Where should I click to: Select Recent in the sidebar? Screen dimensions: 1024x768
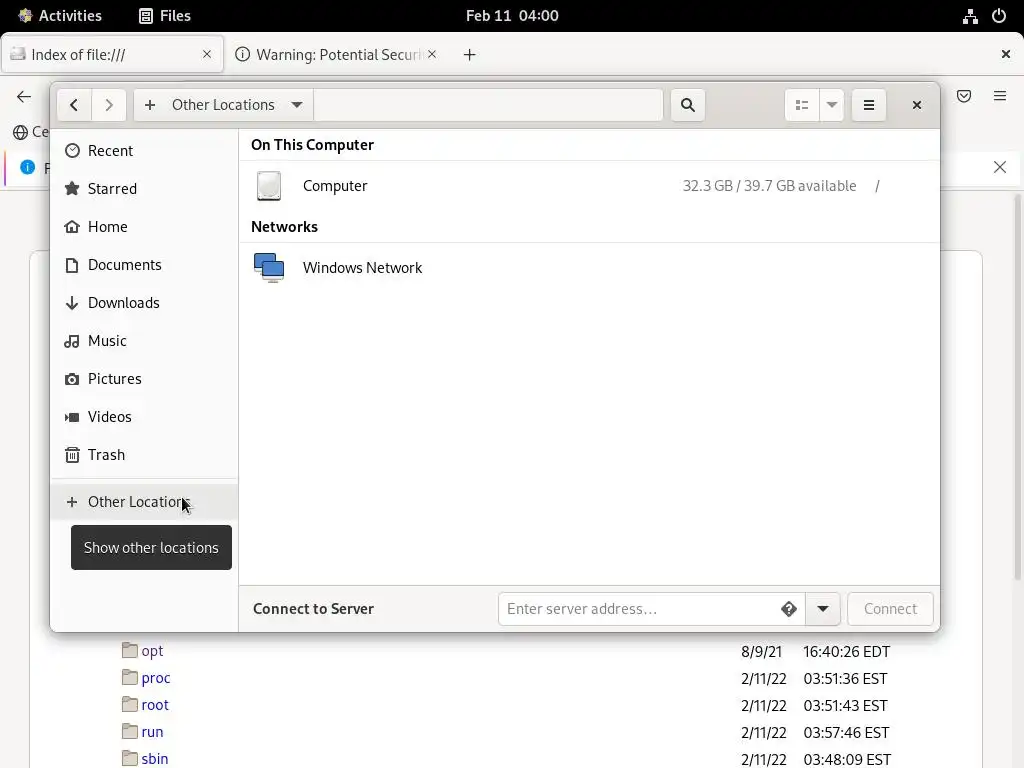tap(144, 151)
